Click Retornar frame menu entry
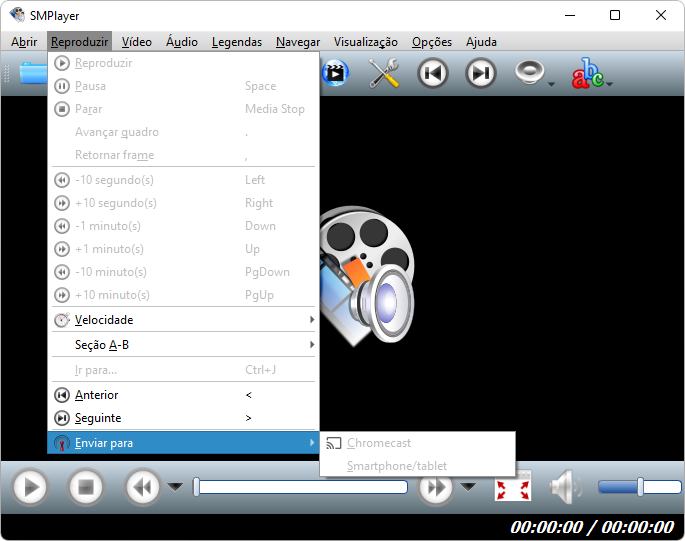The width and height of the screenshot is (685, 541). point(183,155)
